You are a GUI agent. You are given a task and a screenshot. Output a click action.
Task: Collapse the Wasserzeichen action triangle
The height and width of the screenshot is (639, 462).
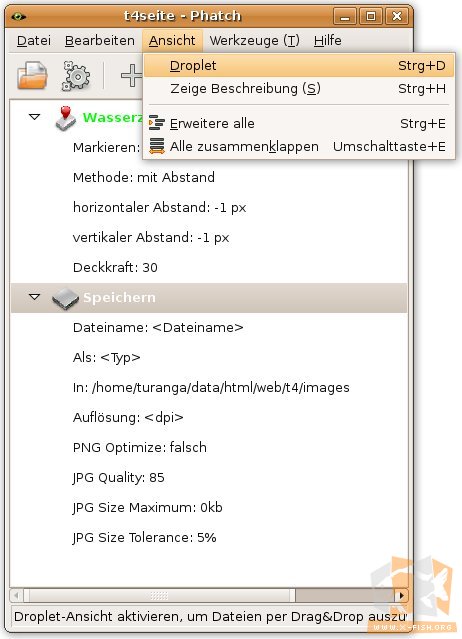[x=35, y=117]
